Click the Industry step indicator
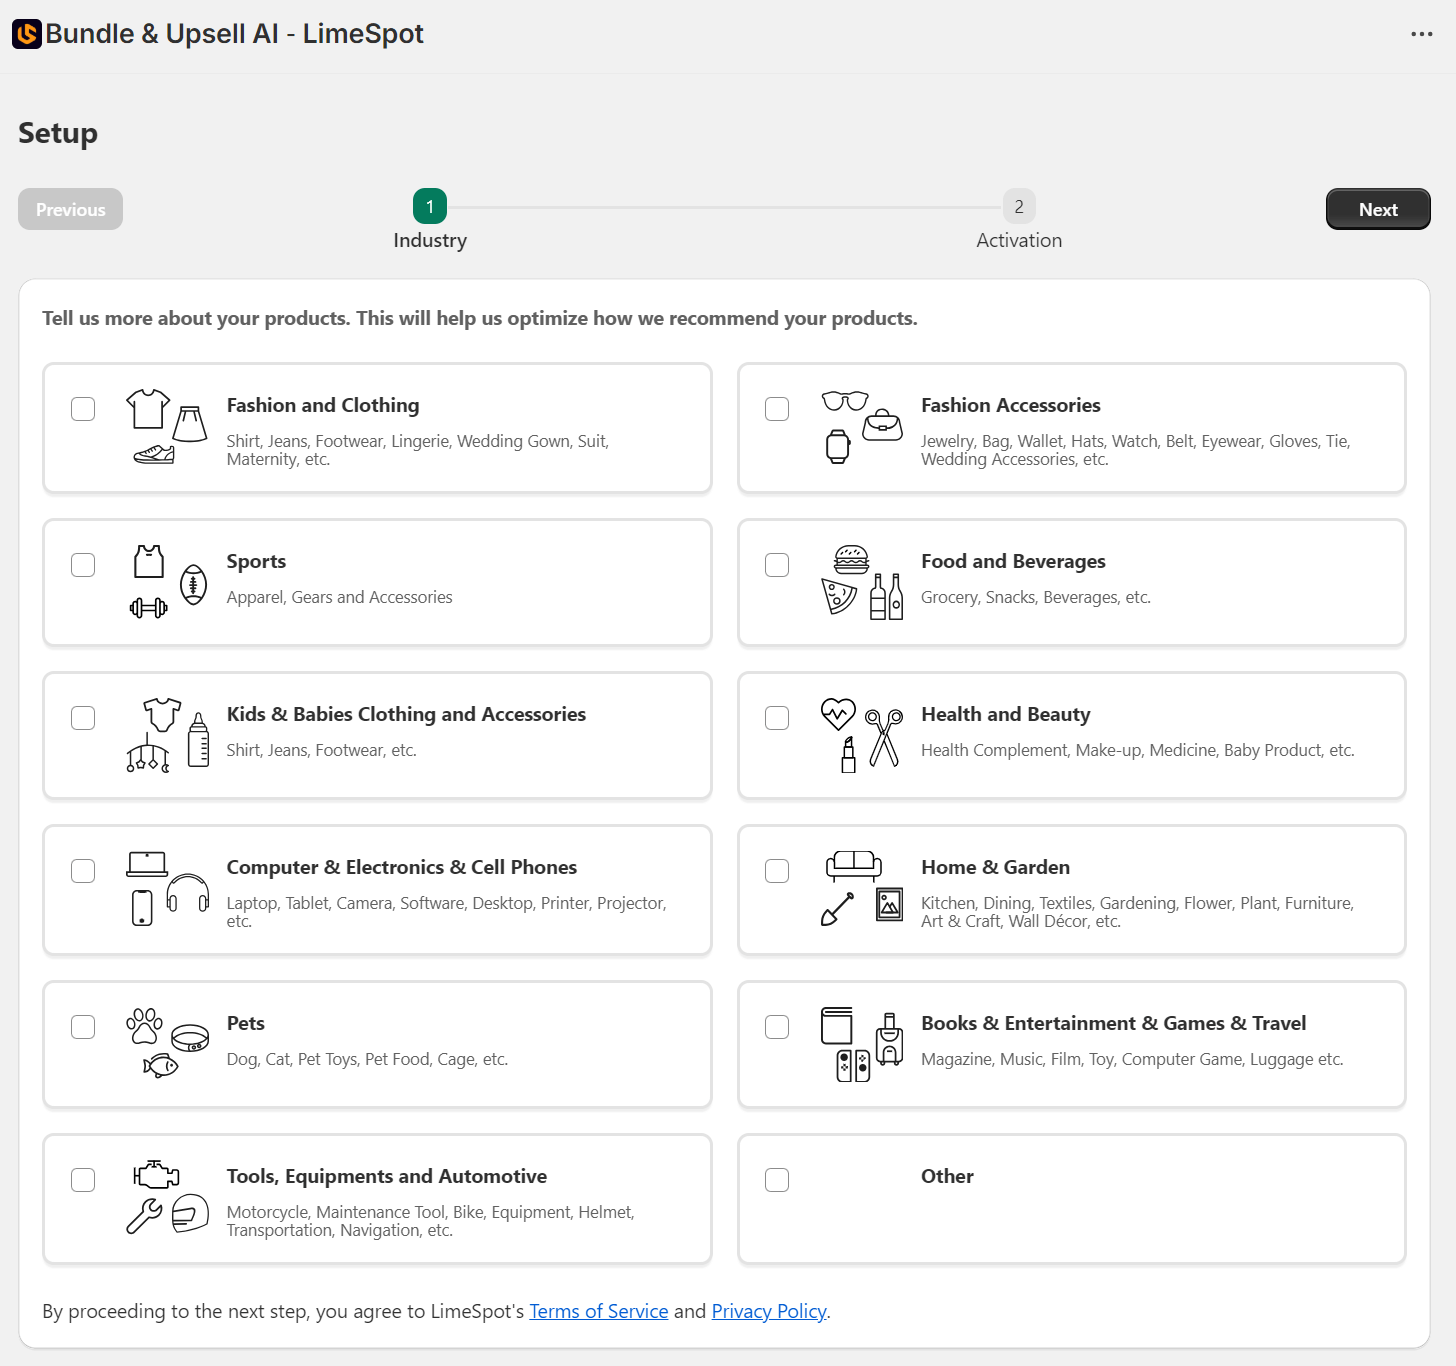 tap(430, 206)
